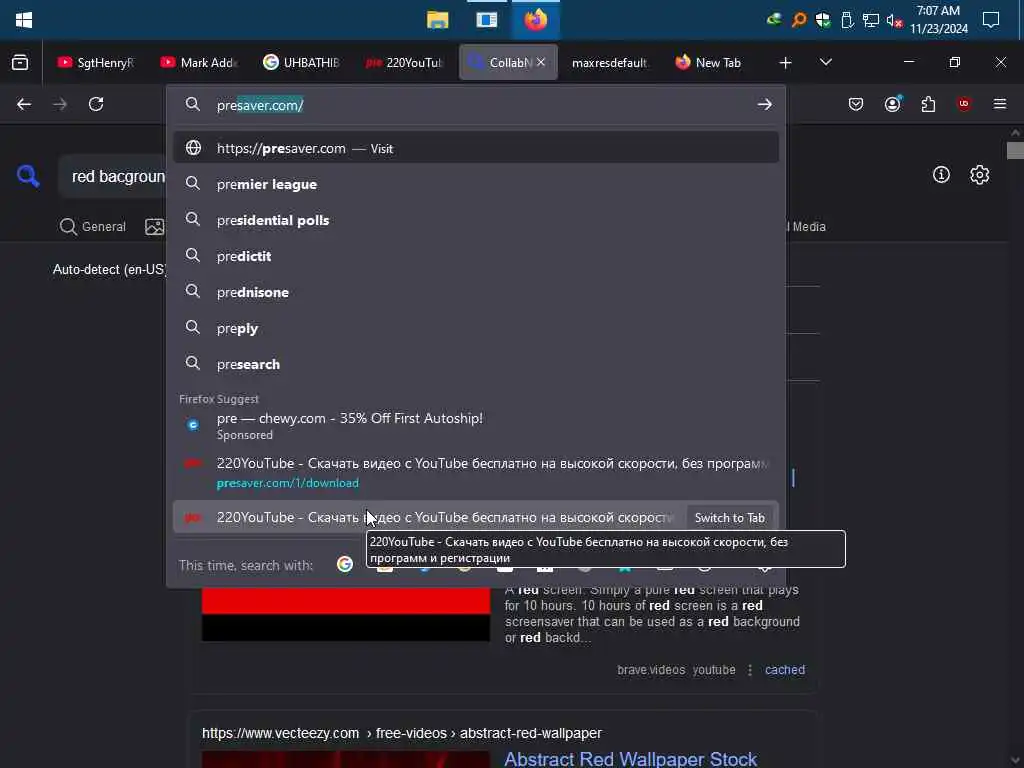
Task: Click the red bacground search field
Action: (x=113, y=176)
